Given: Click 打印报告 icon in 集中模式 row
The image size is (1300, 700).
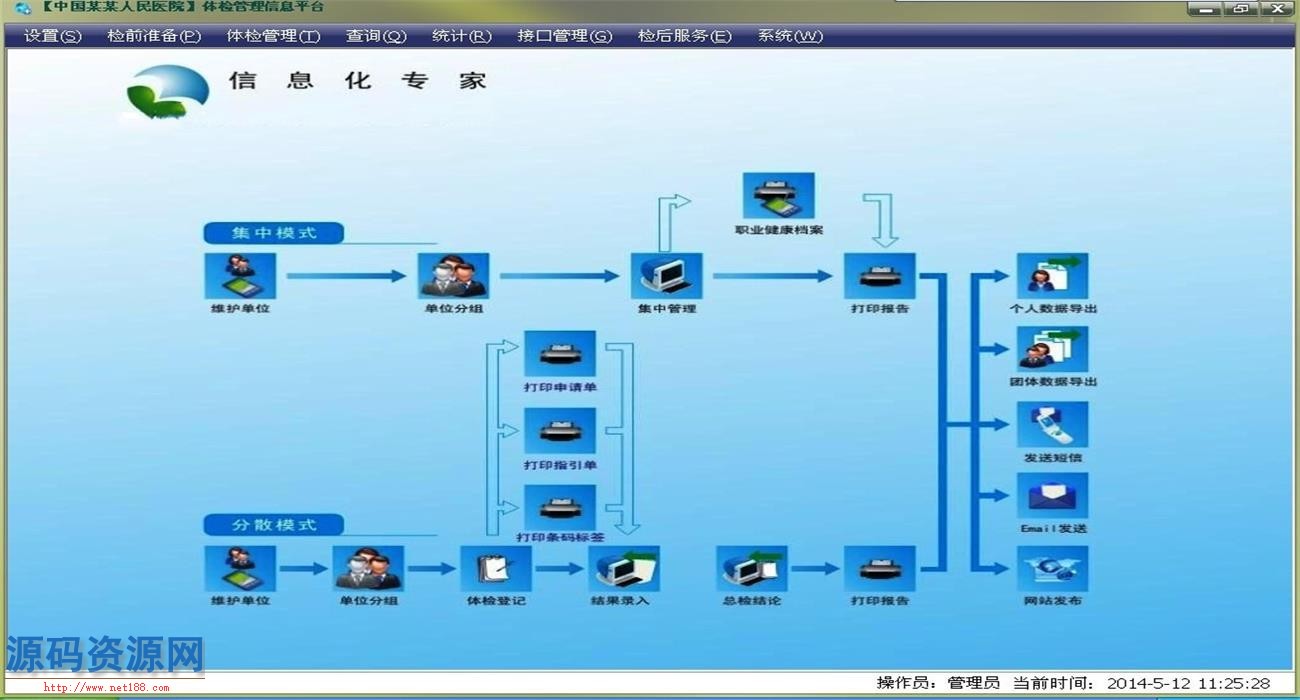Looking at the screenshot, I should [880, 276].
